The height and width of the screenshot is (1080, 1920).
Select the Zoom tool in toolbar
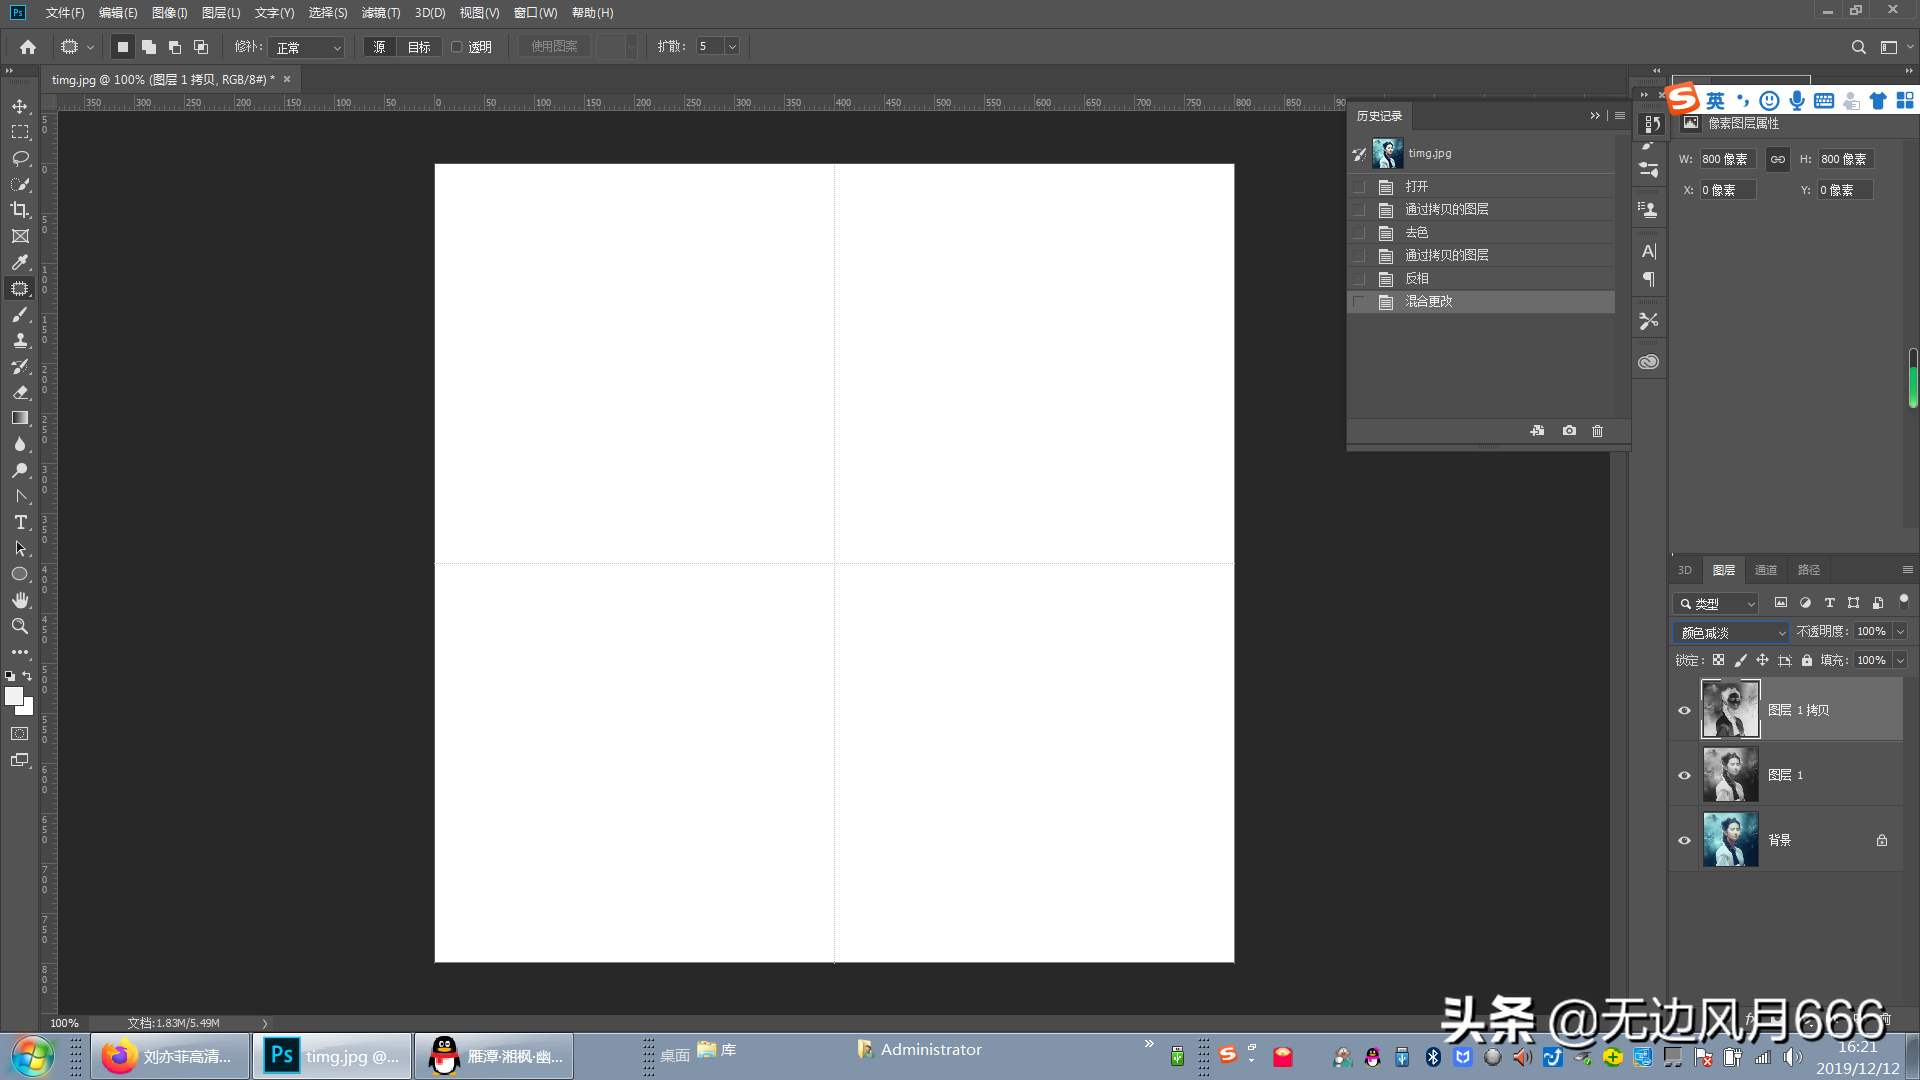(x=20, y=626)
